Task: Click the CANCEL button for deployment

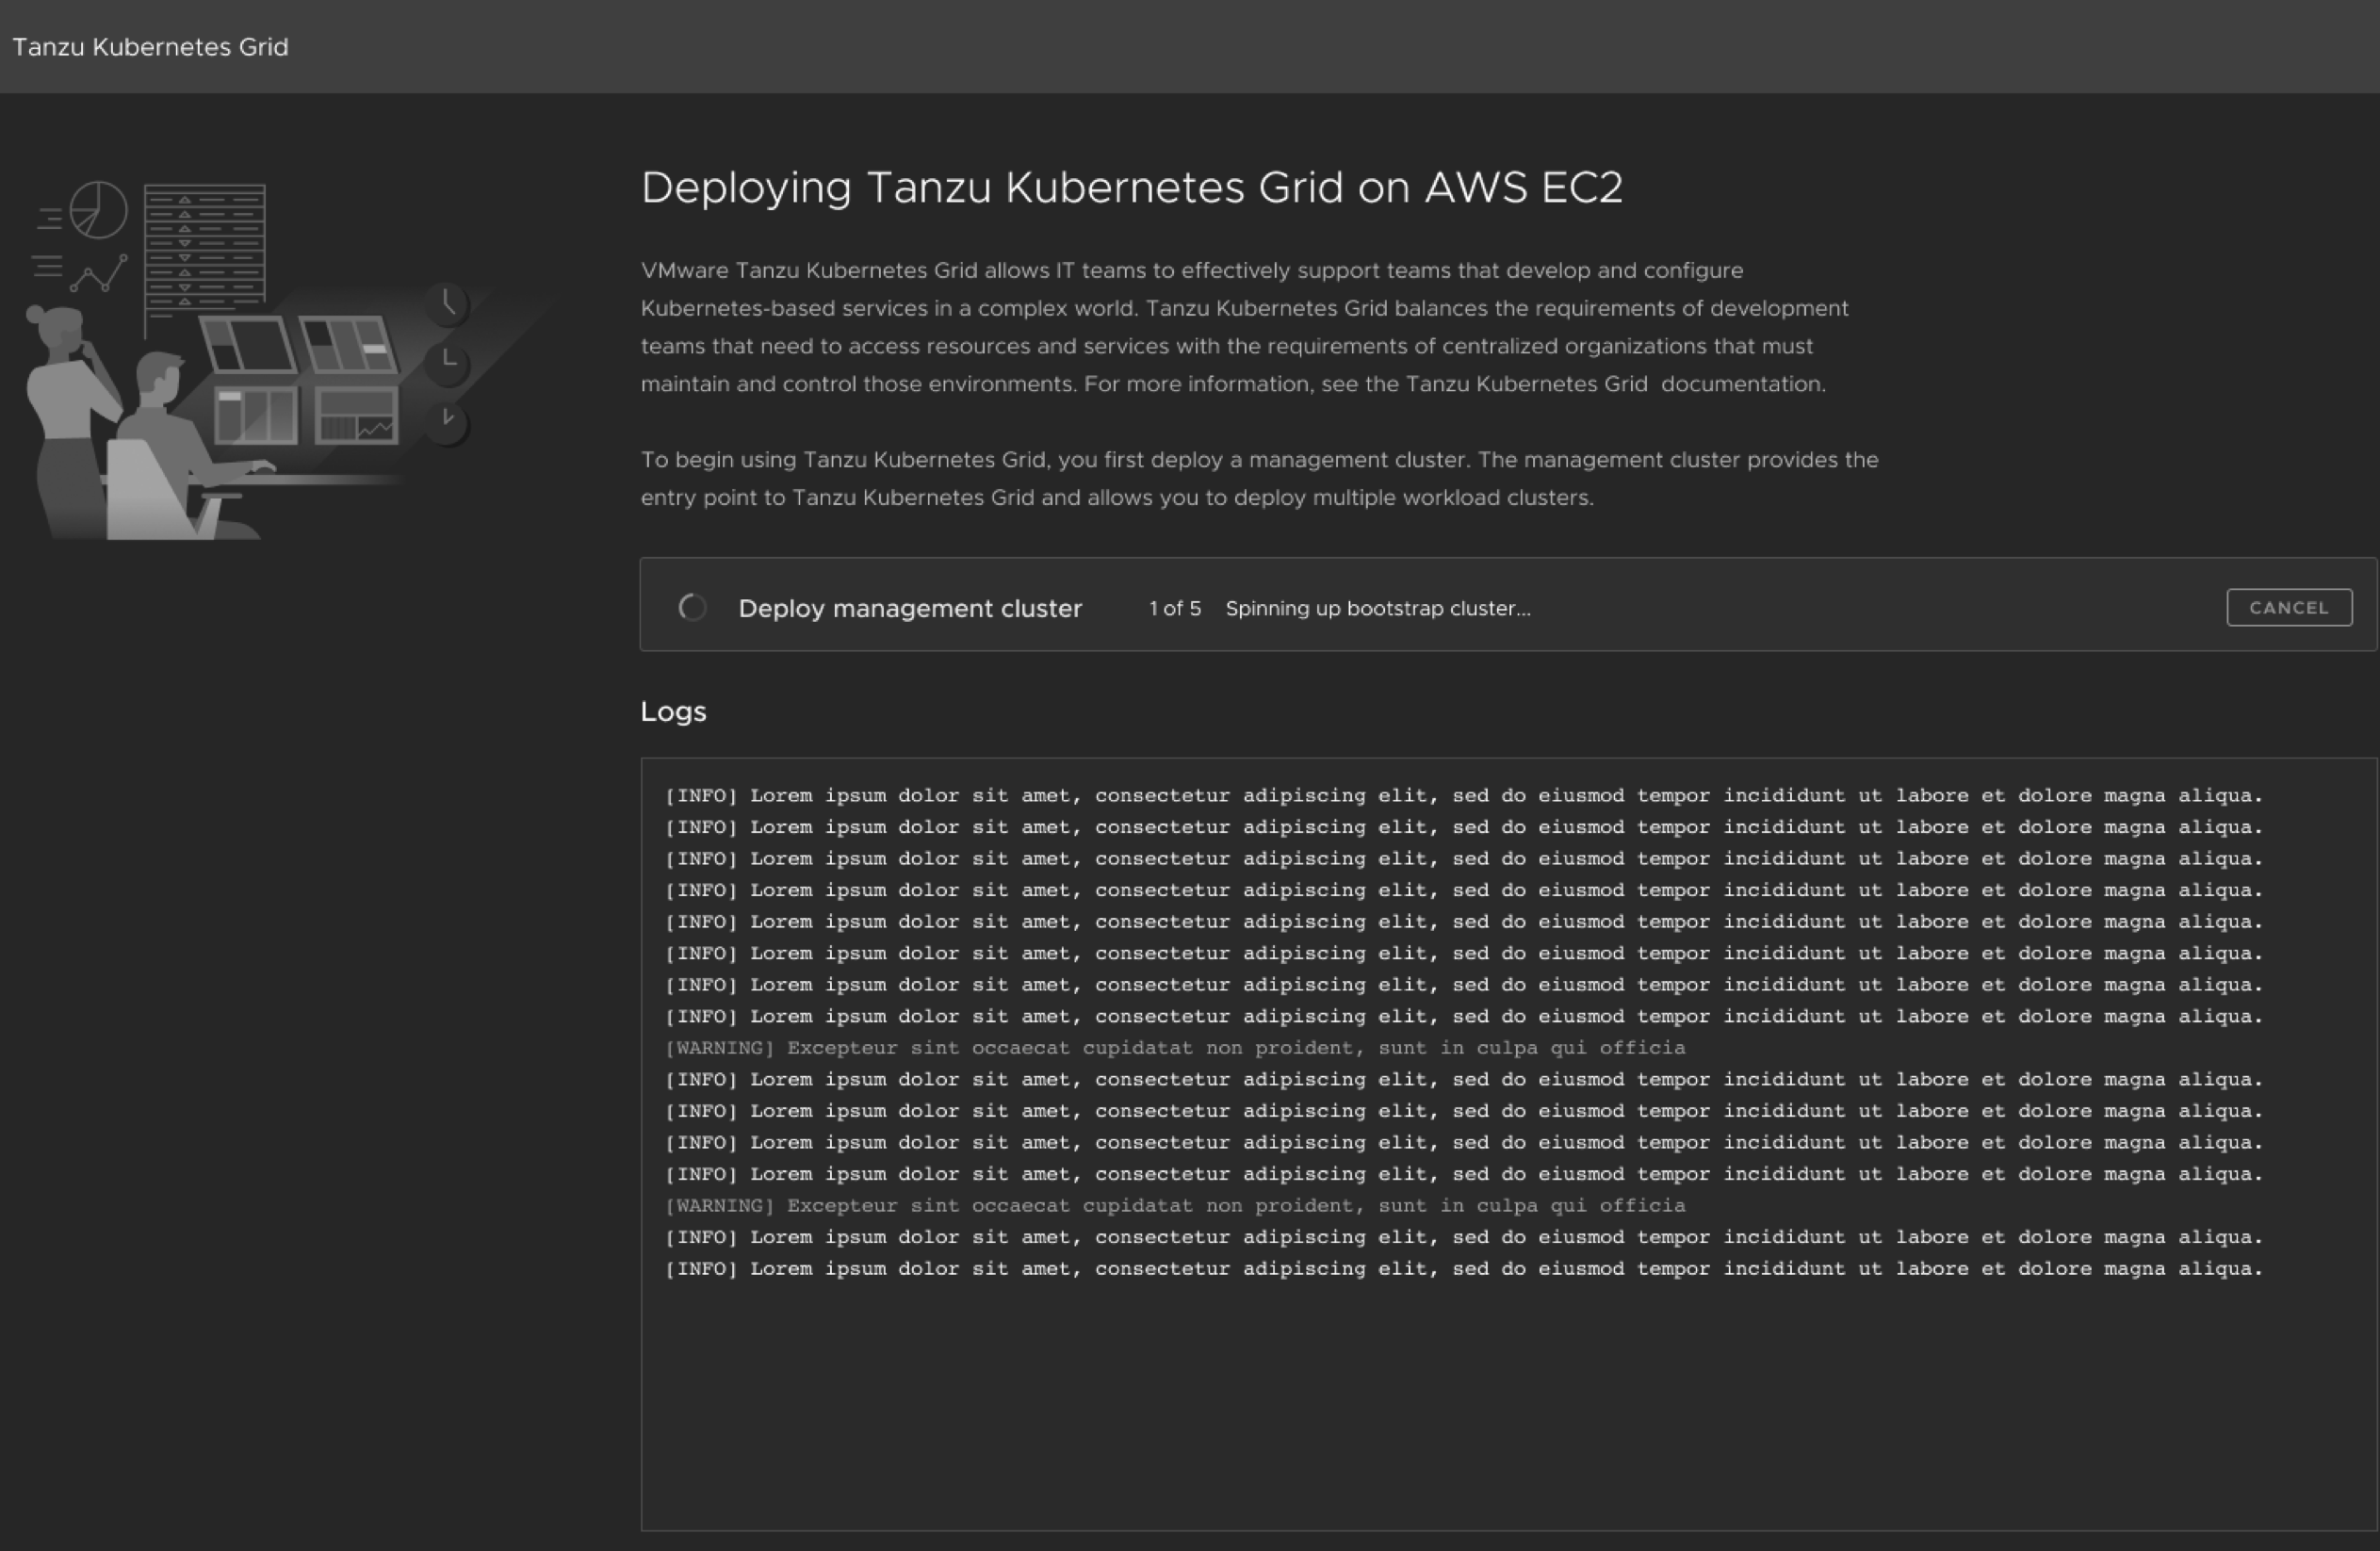Action: 2289,607
